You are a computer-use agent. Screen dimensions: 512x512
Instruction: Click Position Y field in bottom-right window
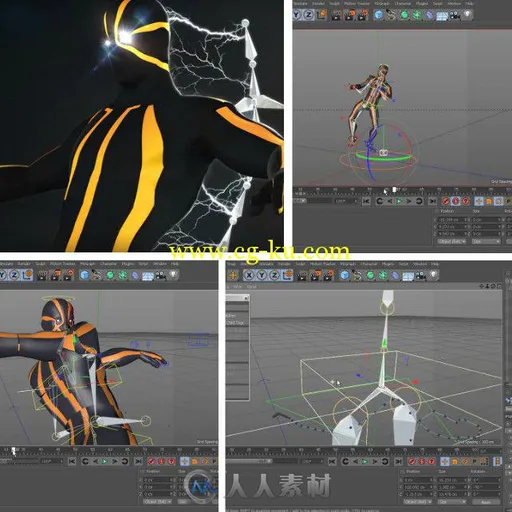coord(418,487)
